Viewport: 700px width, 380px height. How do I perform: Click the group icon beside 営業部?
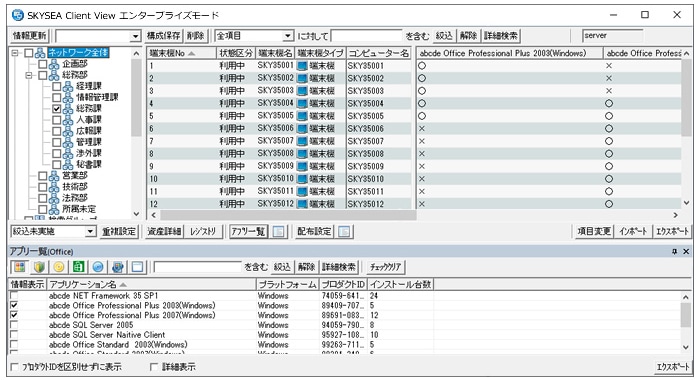coord(54,175)
